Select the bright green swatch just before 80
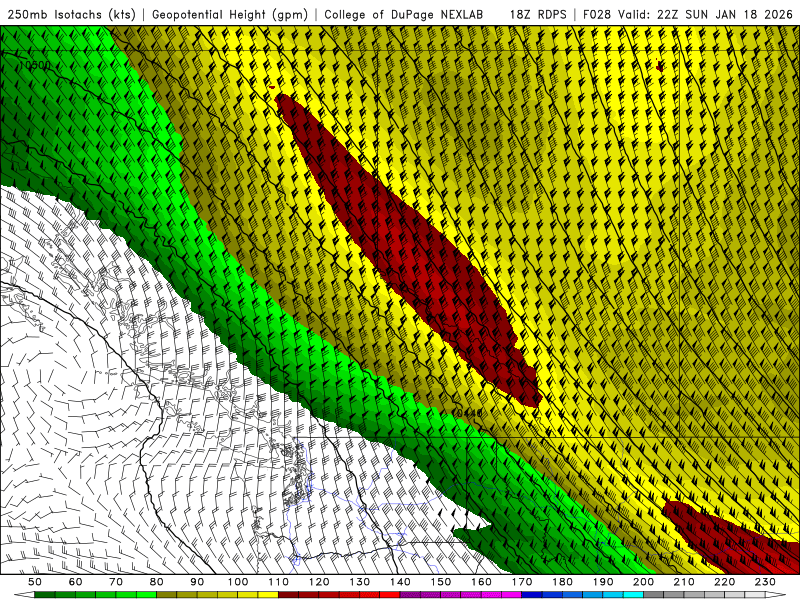The image size is (800, 600). [x=146, y=595]
